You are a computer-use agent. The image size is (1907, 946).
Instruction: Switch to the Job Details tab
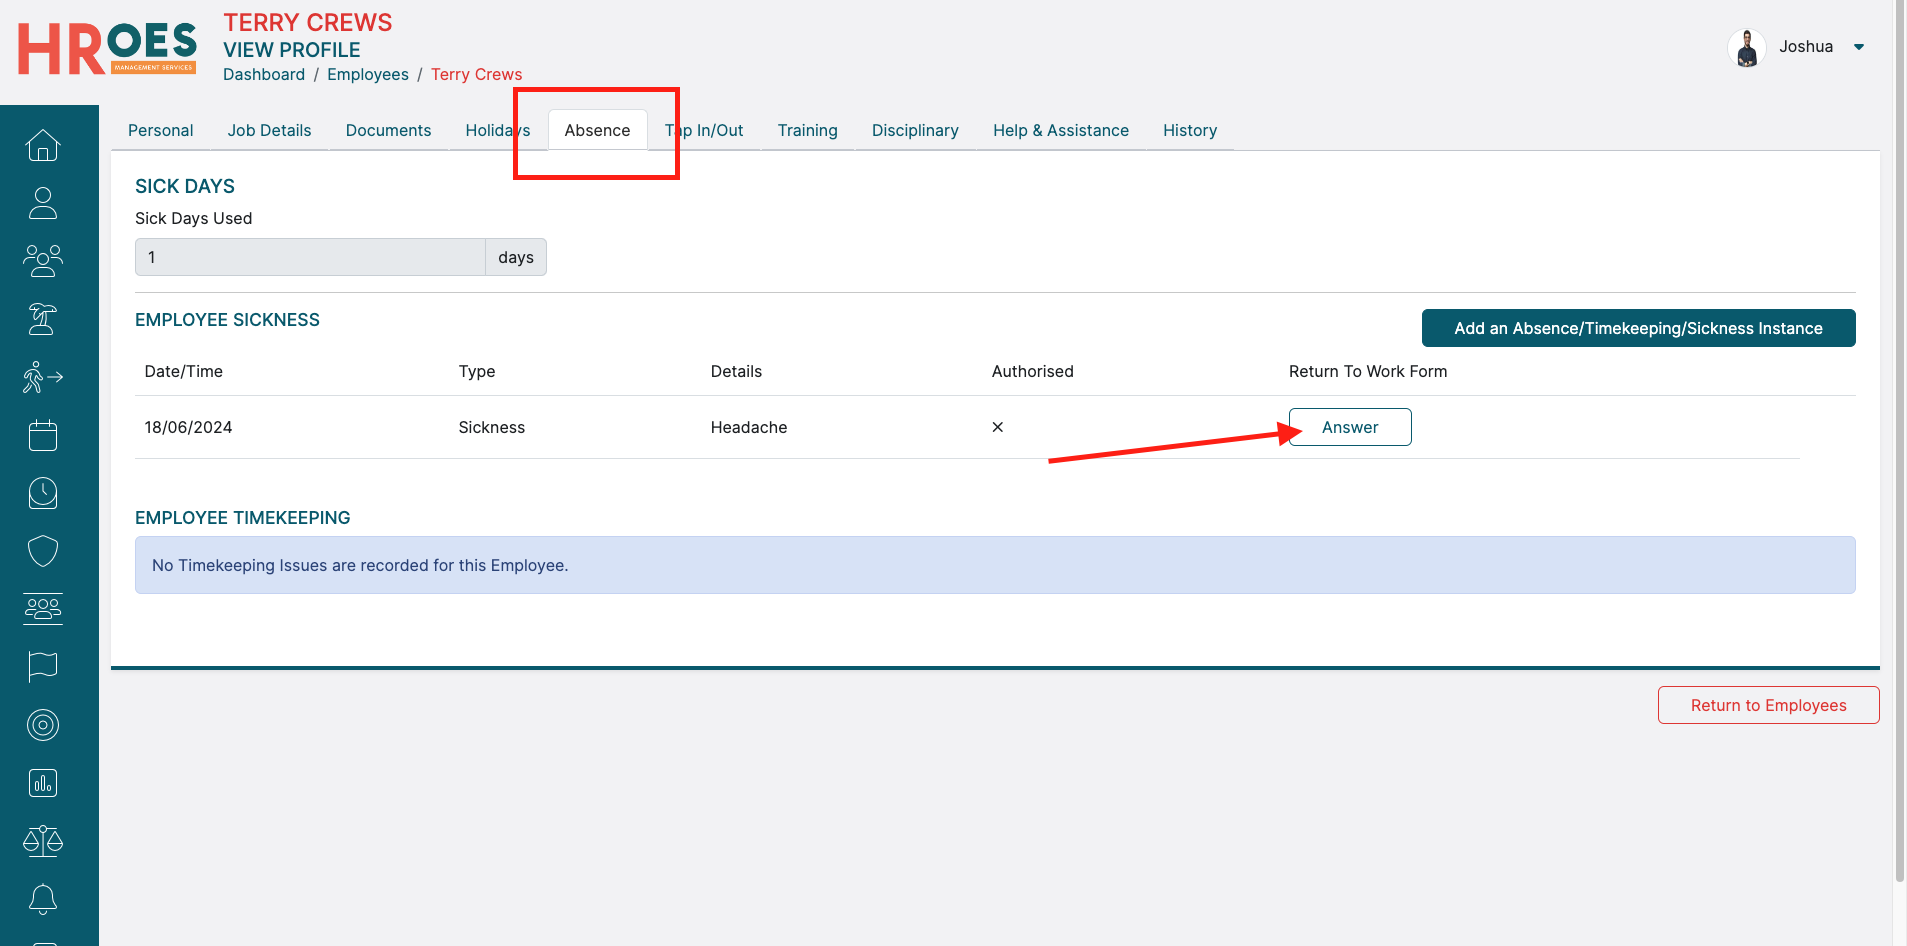(269, 130)
